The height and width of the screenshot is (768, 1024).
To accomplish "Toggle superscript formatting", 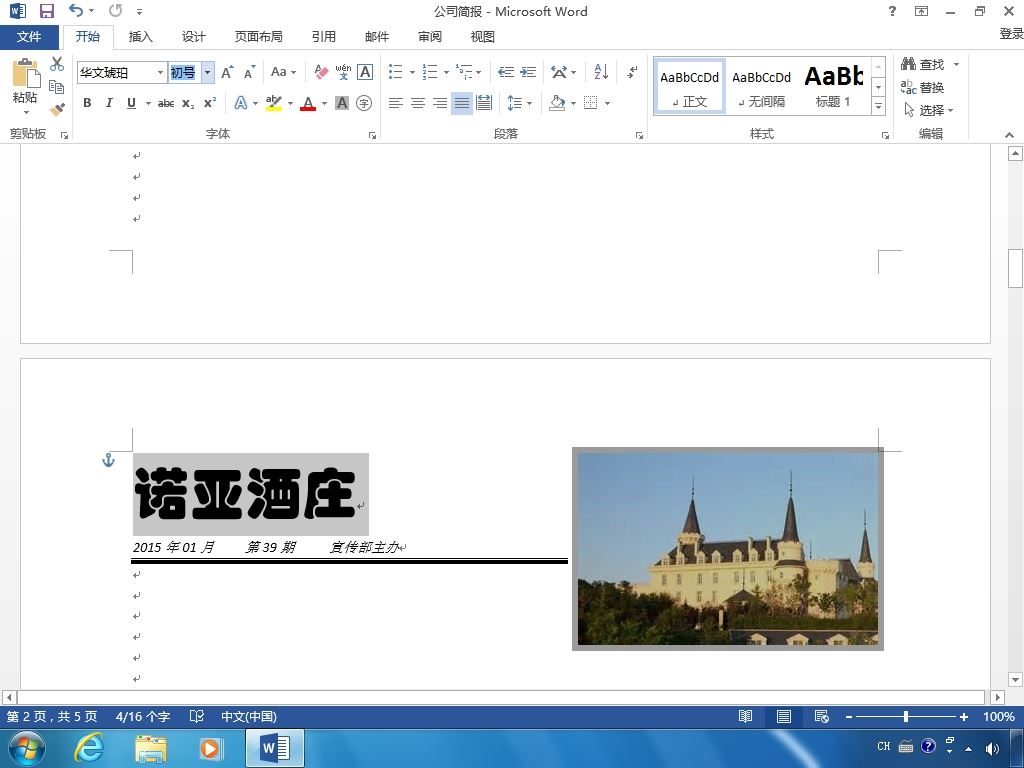I will coord(210,103).
